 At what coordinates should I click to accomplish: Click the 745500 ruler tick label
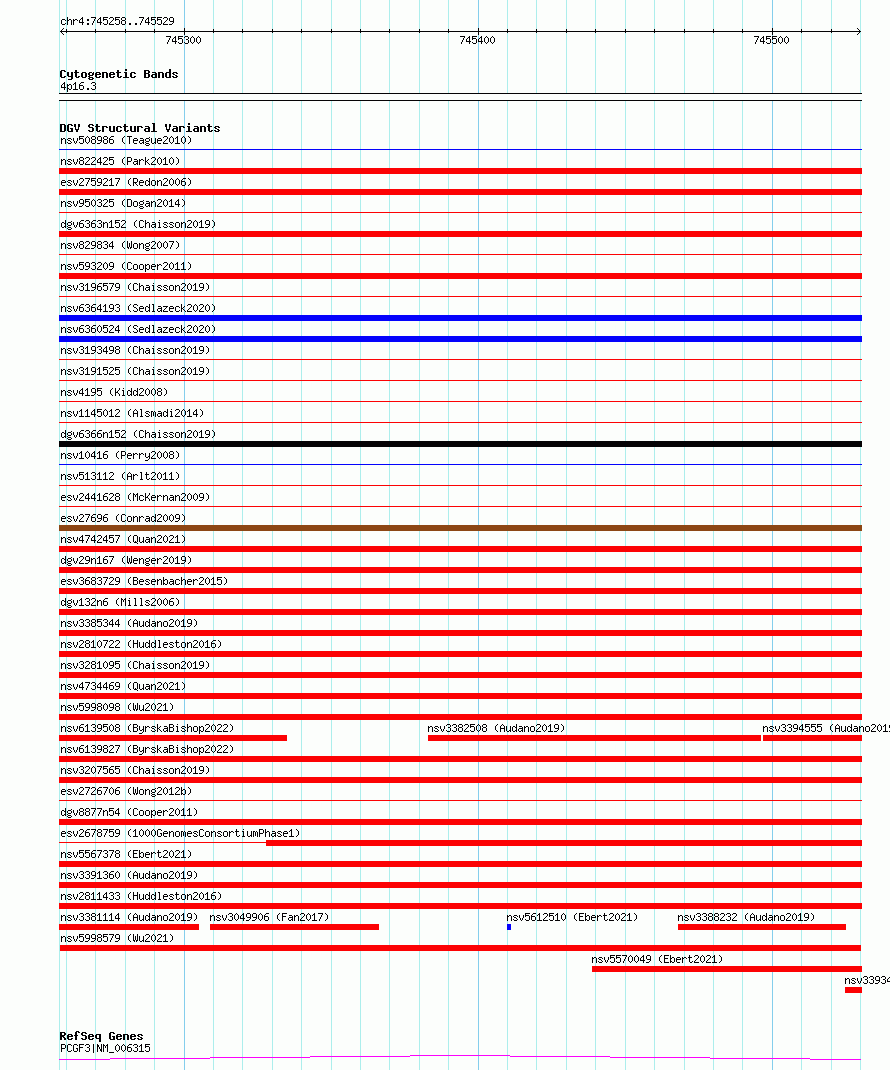pos(771,40)
